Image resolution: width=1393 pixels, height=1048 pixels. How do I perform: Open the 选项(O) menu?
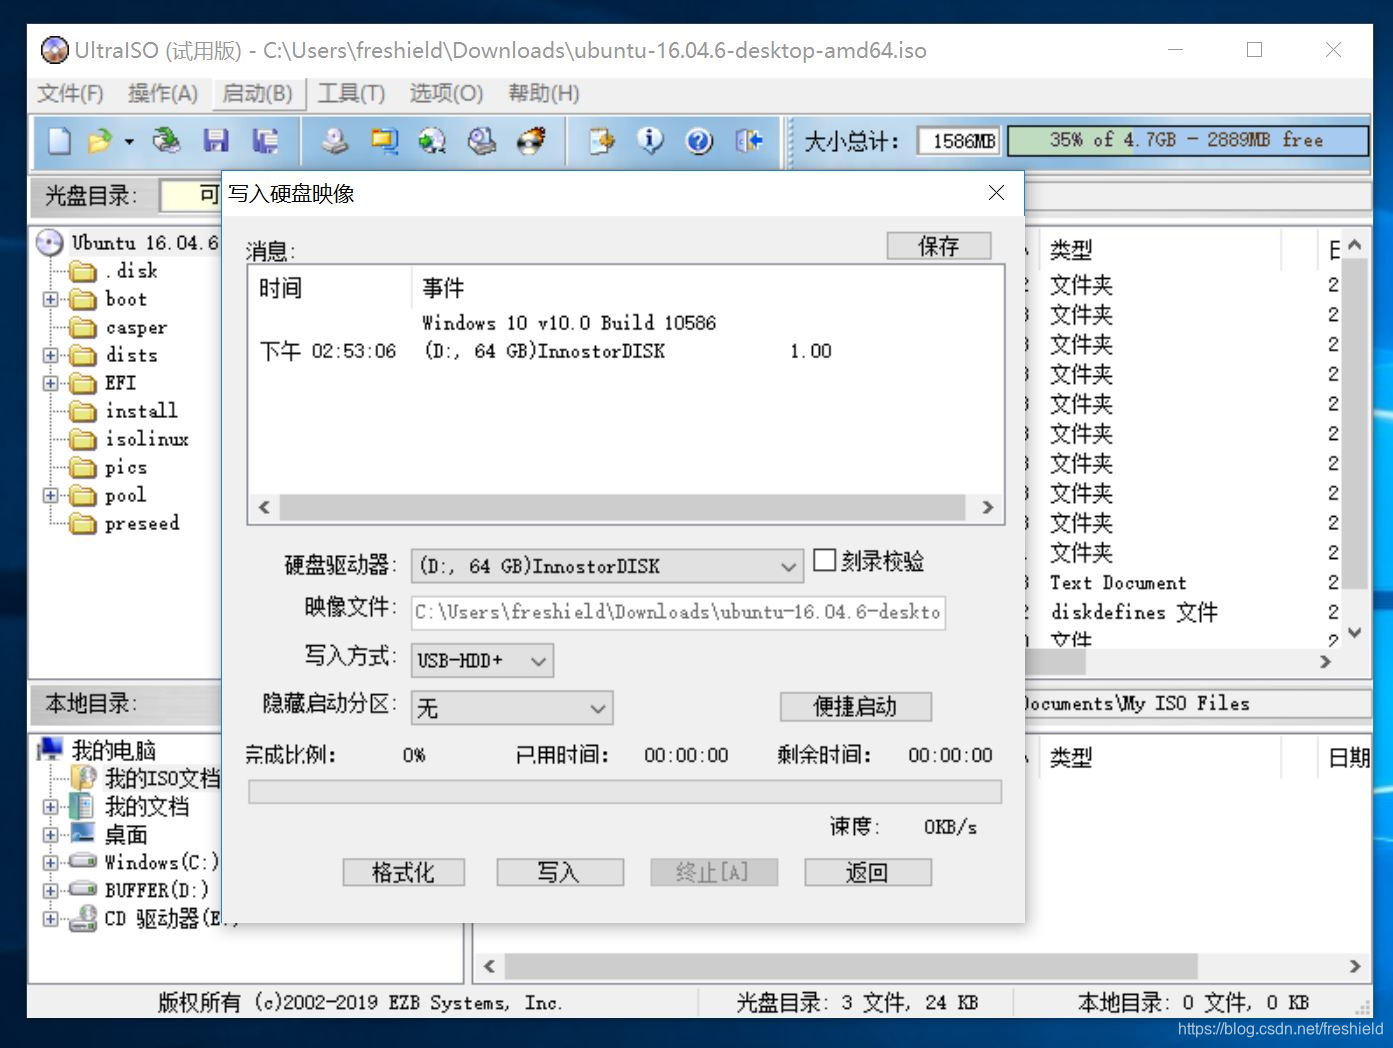[x=446, y=93]
